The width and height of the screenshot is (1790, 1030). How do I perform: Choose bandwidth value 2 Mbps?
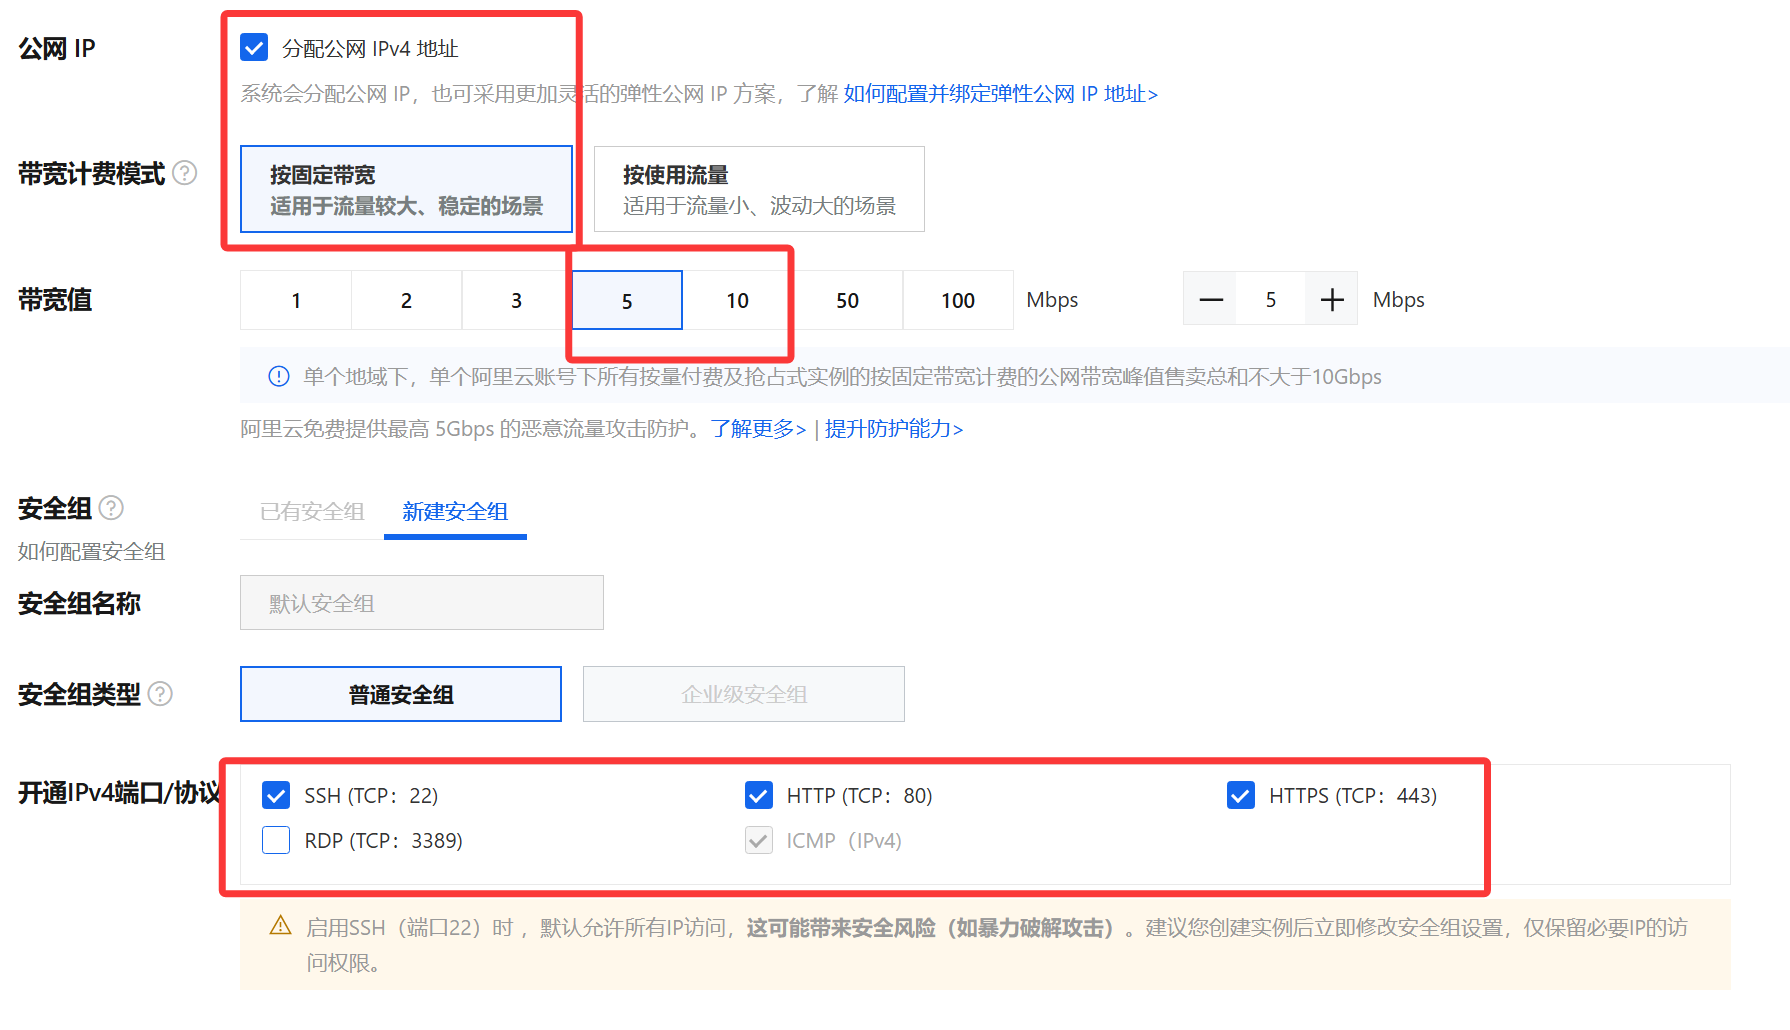[x=406, y=300]
